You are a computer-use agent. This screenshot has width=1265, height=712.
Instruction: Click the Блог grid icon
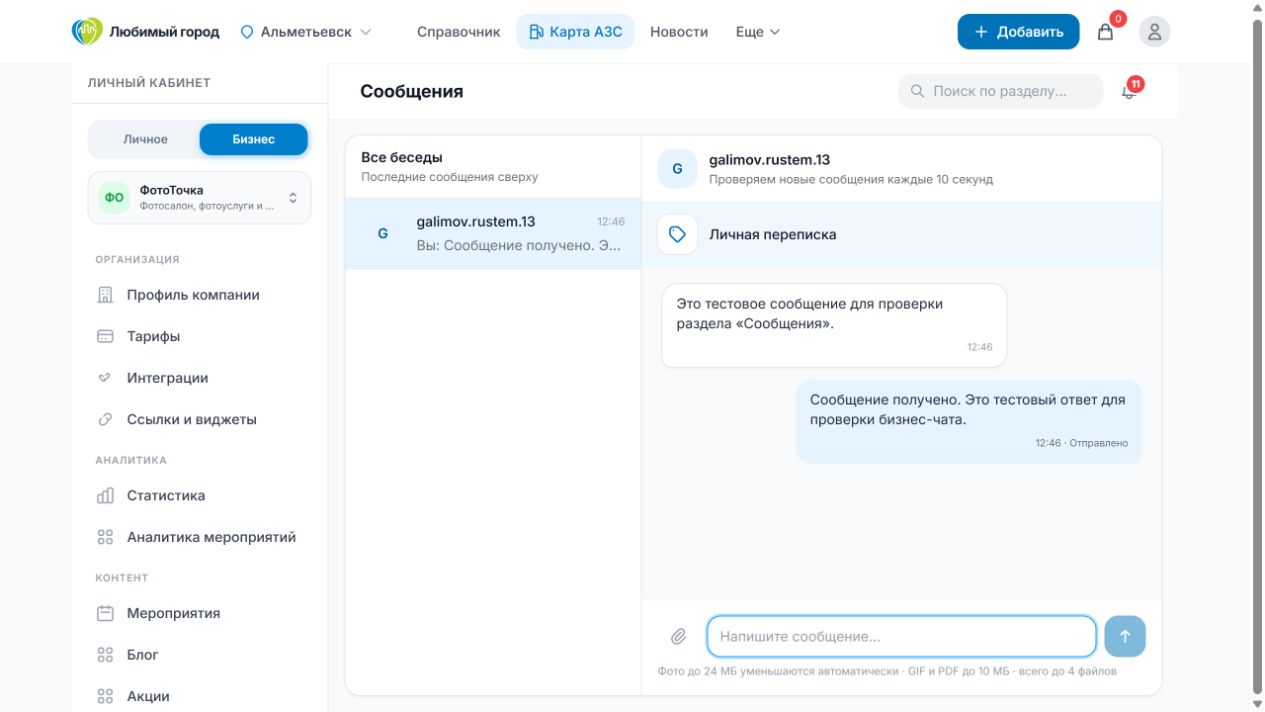[x=105, y=655]
